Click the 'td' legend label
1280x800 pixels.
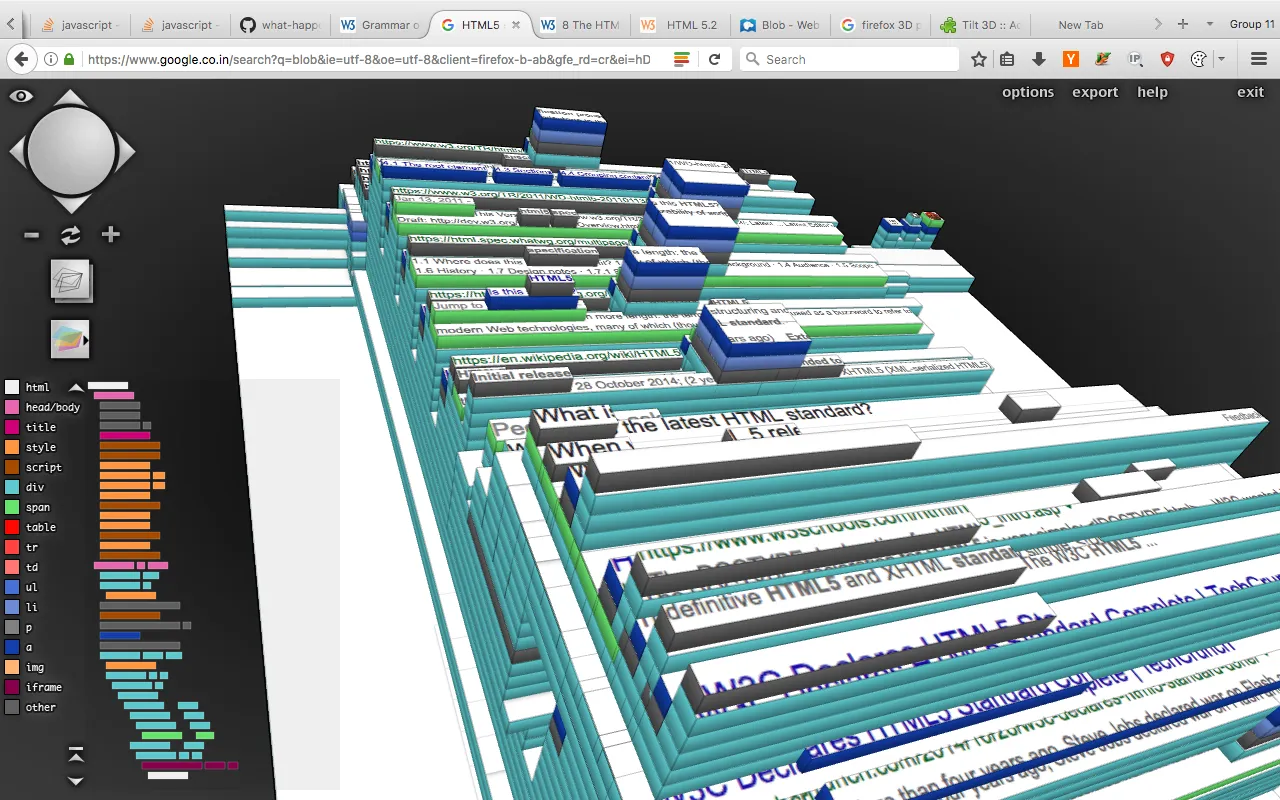tap(32, 568)
